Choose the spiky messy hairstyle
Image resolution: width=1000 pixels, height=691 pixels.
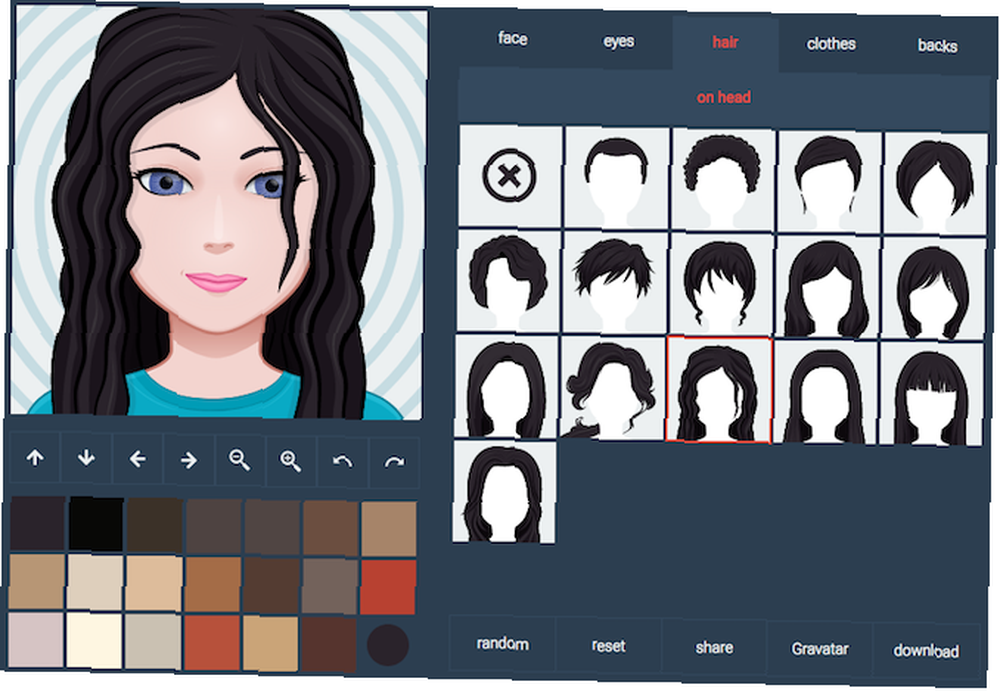point(615,283)
